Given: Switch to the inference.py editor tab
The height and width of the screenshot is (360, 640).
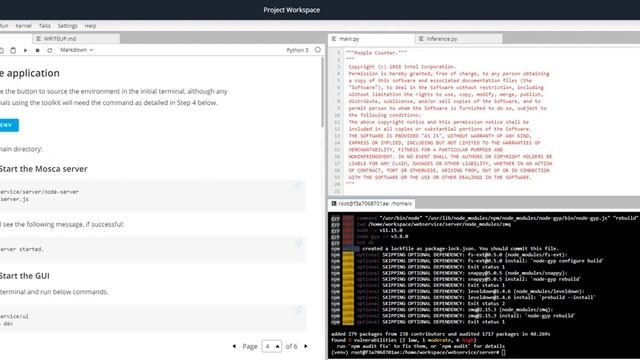Looking at the screenshot, I should (x=459, y=39).
